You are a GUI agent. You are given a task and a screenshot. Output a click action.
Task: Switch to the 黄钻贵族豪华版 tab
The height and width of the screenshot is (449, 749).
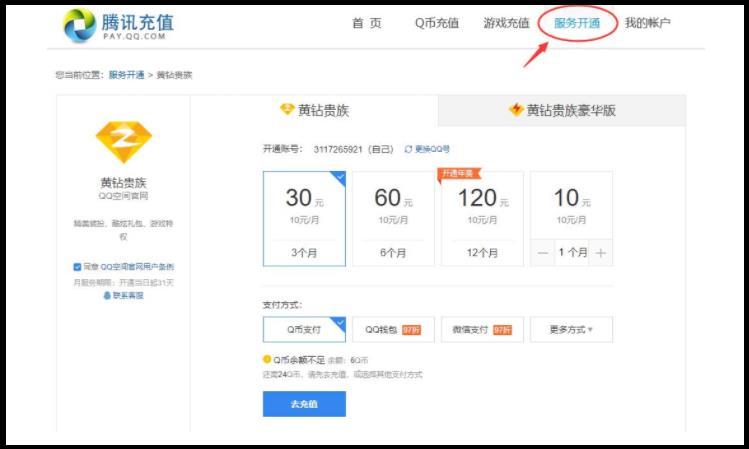[562, 110]
